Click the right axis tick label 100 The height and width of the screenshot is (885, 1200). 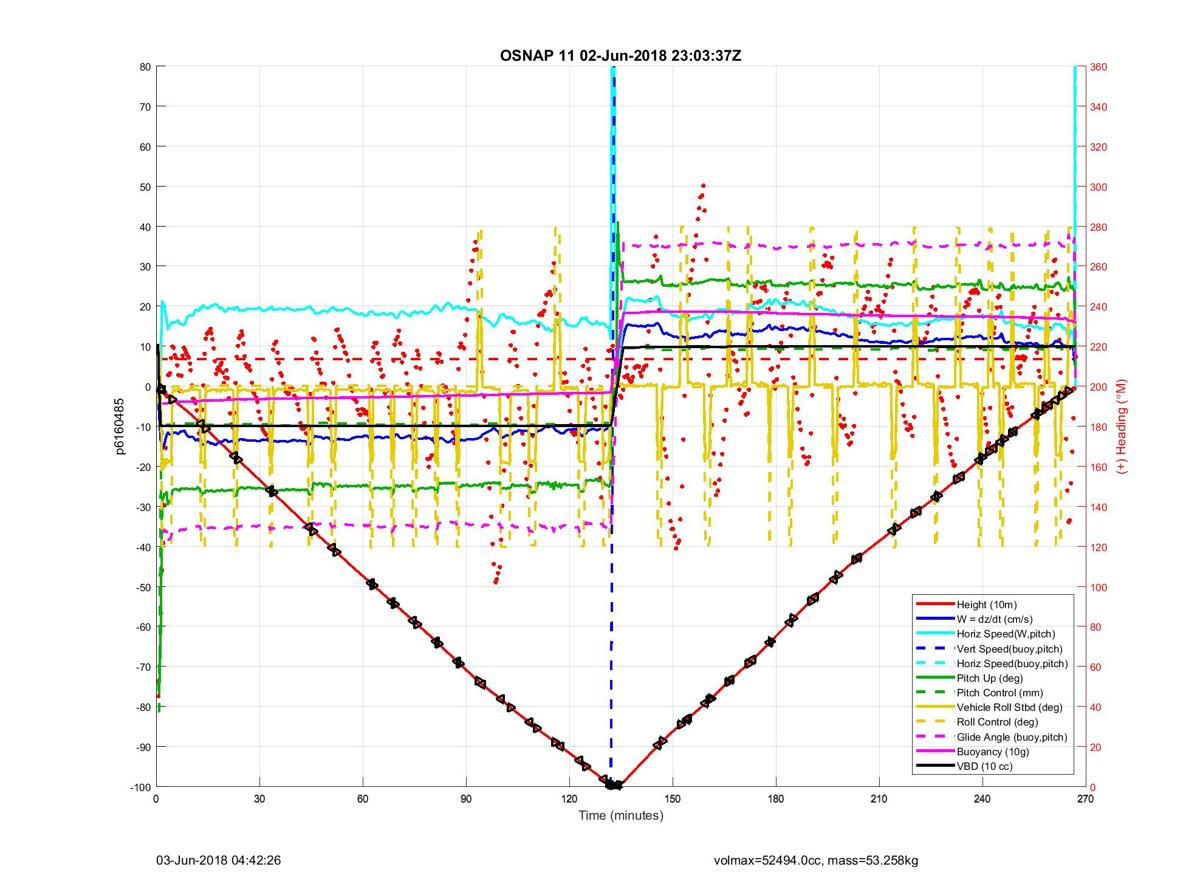[1100, 587]
